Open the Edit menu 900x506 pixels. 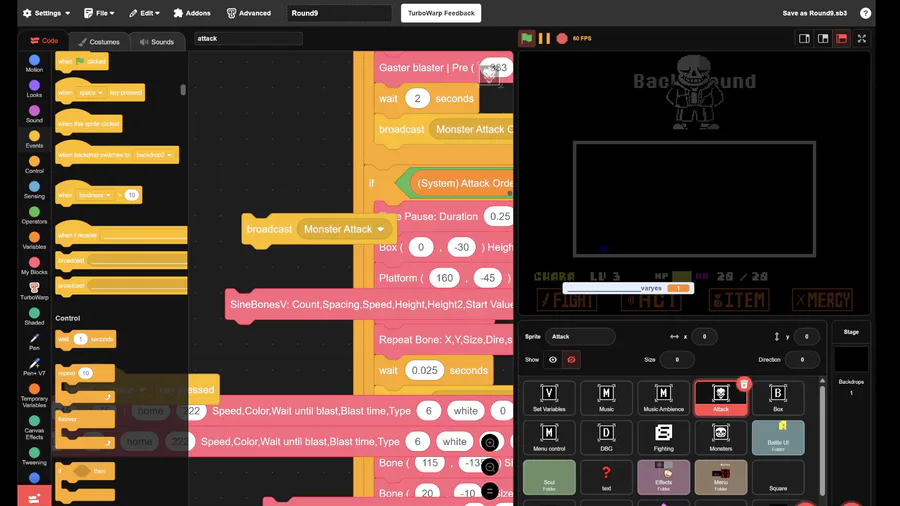click(x=144, y=13)
